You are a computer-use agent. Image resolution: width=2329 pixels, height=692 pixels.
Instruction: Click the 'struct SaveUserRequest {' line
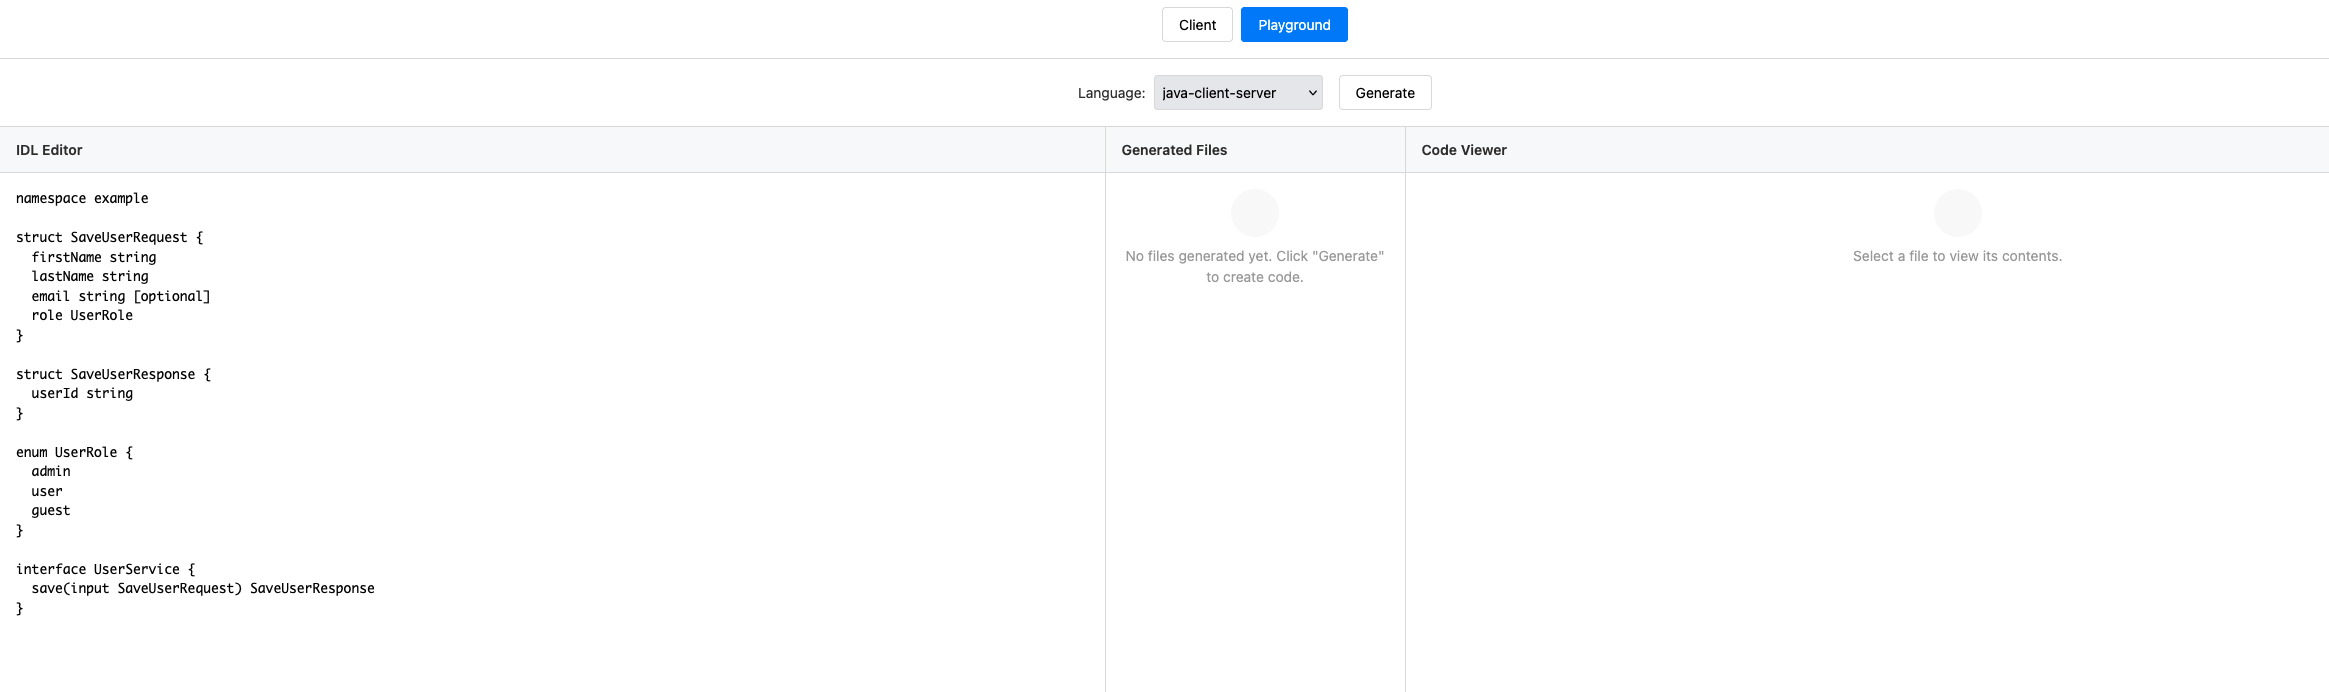pos(110,238)
